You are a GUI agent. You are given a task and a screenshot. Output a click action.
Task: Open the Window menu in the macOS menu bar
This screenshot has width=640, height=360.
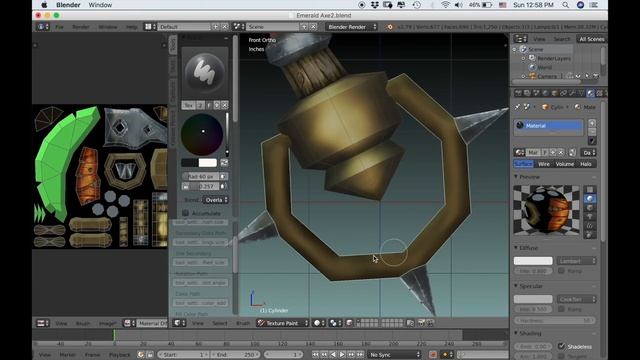pyautogui.click(x=100, y=5)
